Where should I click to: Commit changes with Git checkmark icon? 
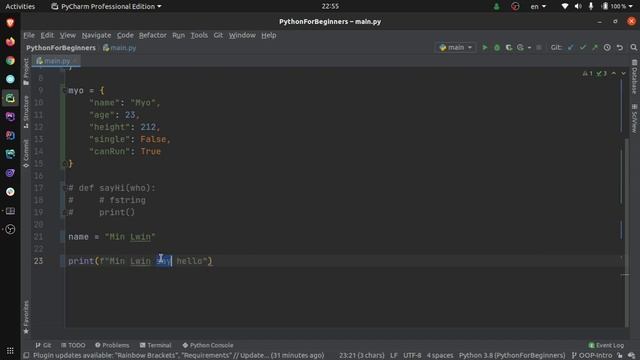tap(582, 48)
